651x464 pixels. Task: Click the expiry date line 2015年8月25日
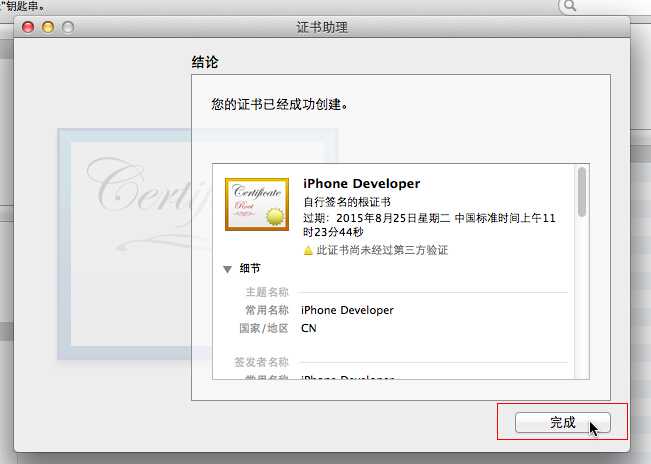click(429, 225)
